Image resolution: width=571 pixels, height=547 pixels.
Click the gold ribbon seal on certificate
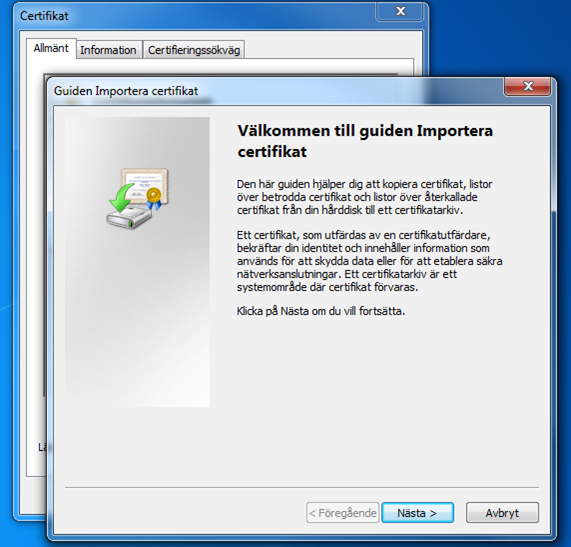pyautogui.click(x=154, y=198)
